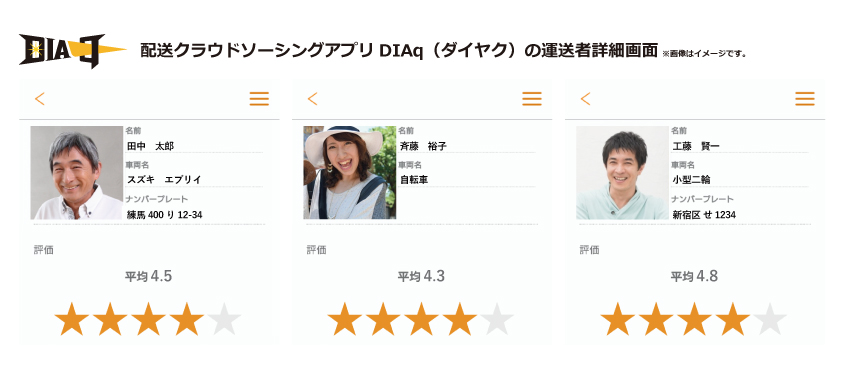
Task: Open the profile photo of 田中 太郎
Action: pos(77,173)
